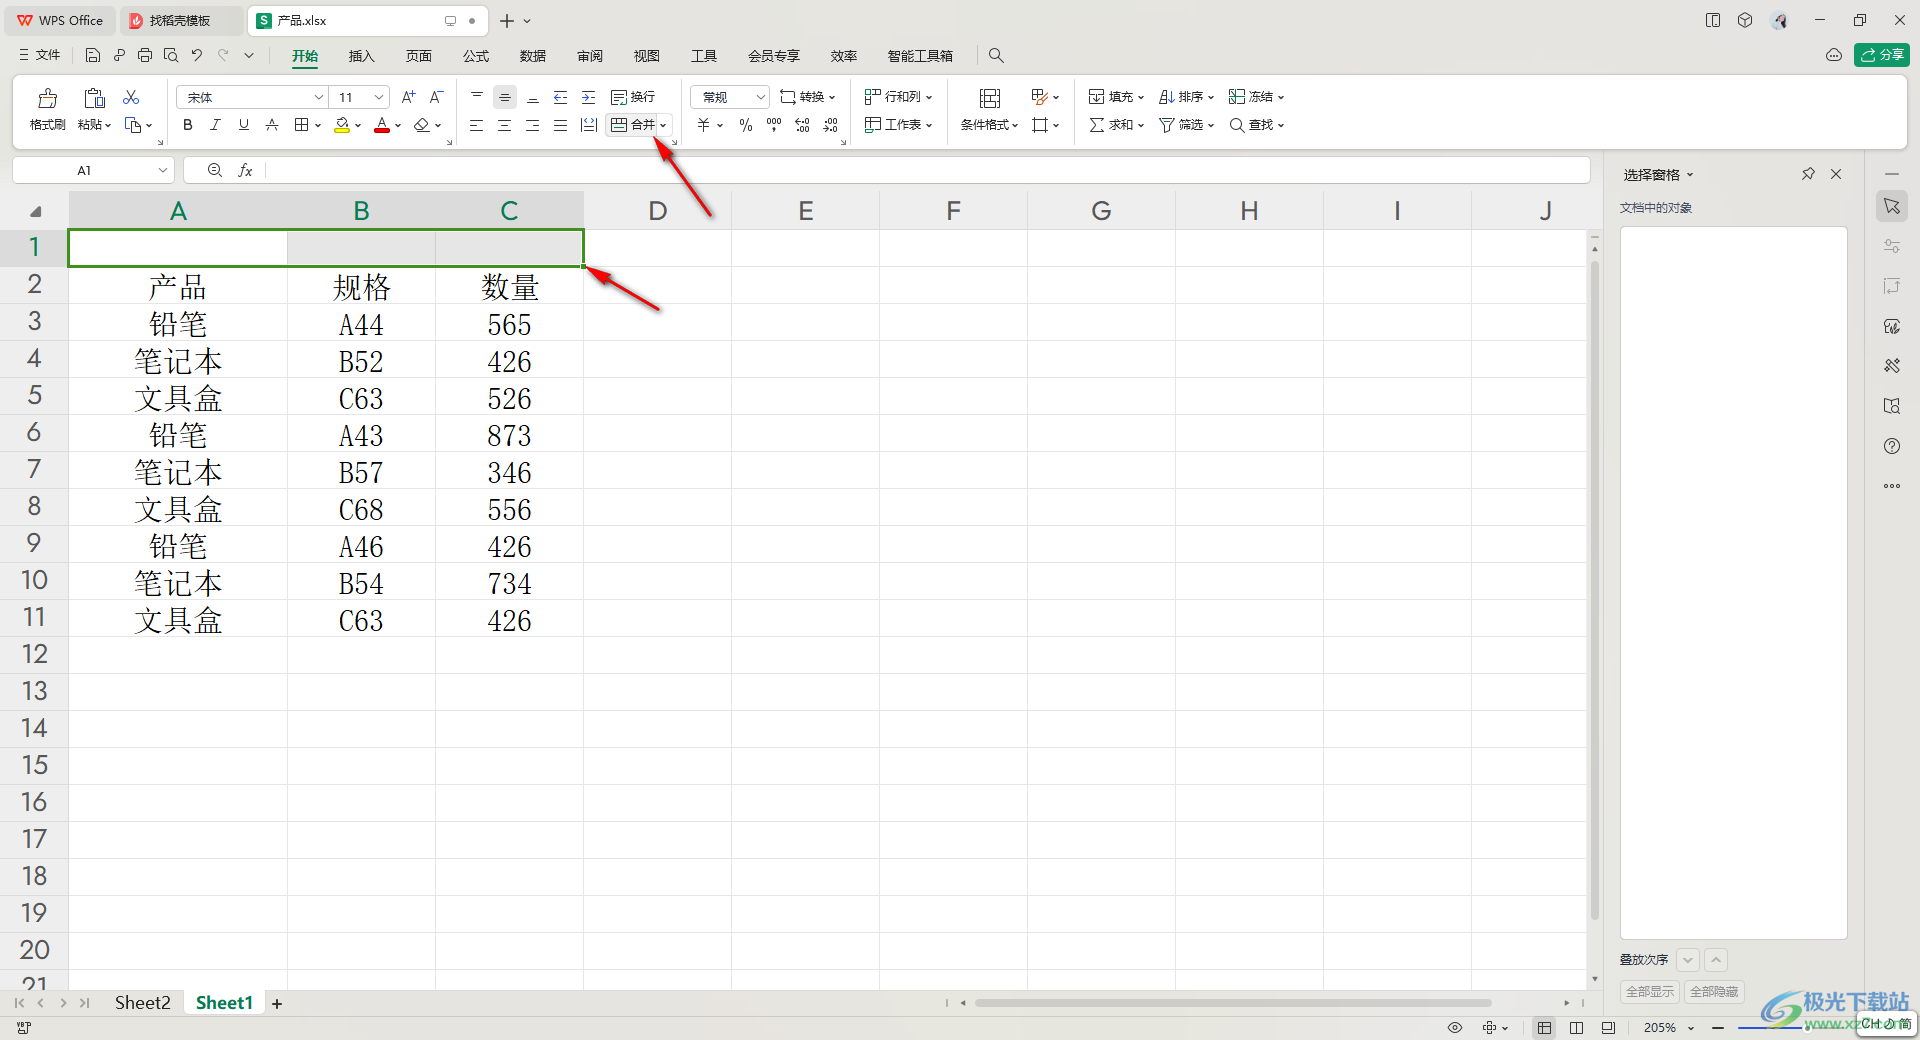Viewport: 1920px width, 1040px height.
Task: Toggle Italic formatting
Action: click(215, 125)
